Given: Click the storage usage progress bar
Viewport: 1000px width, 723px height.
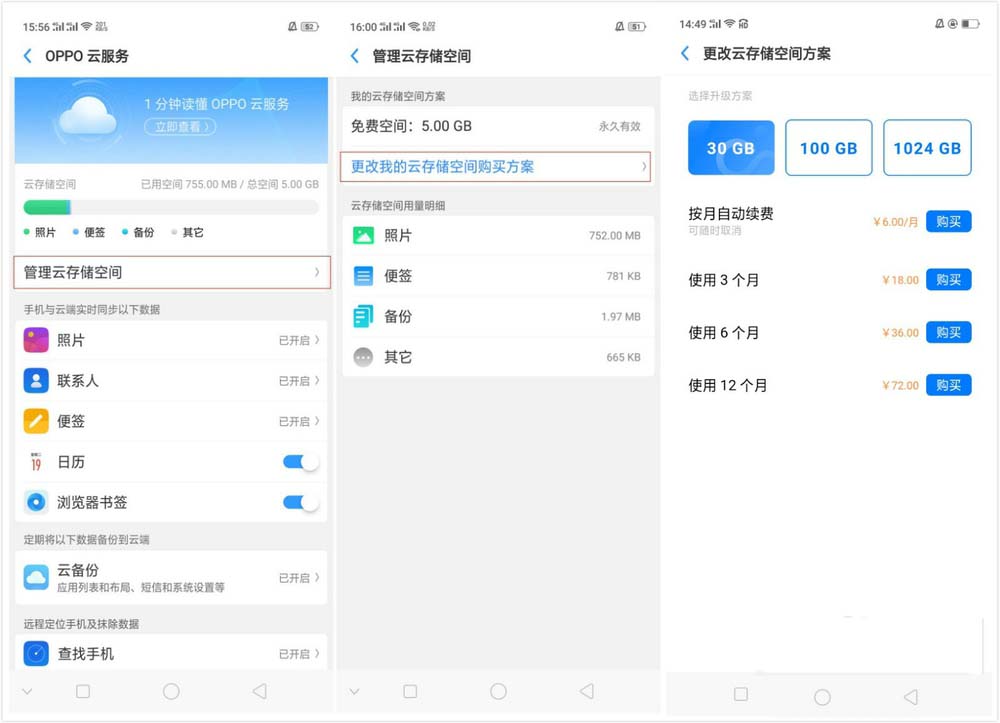Looking at the screenshot, I should pos(170,207).
